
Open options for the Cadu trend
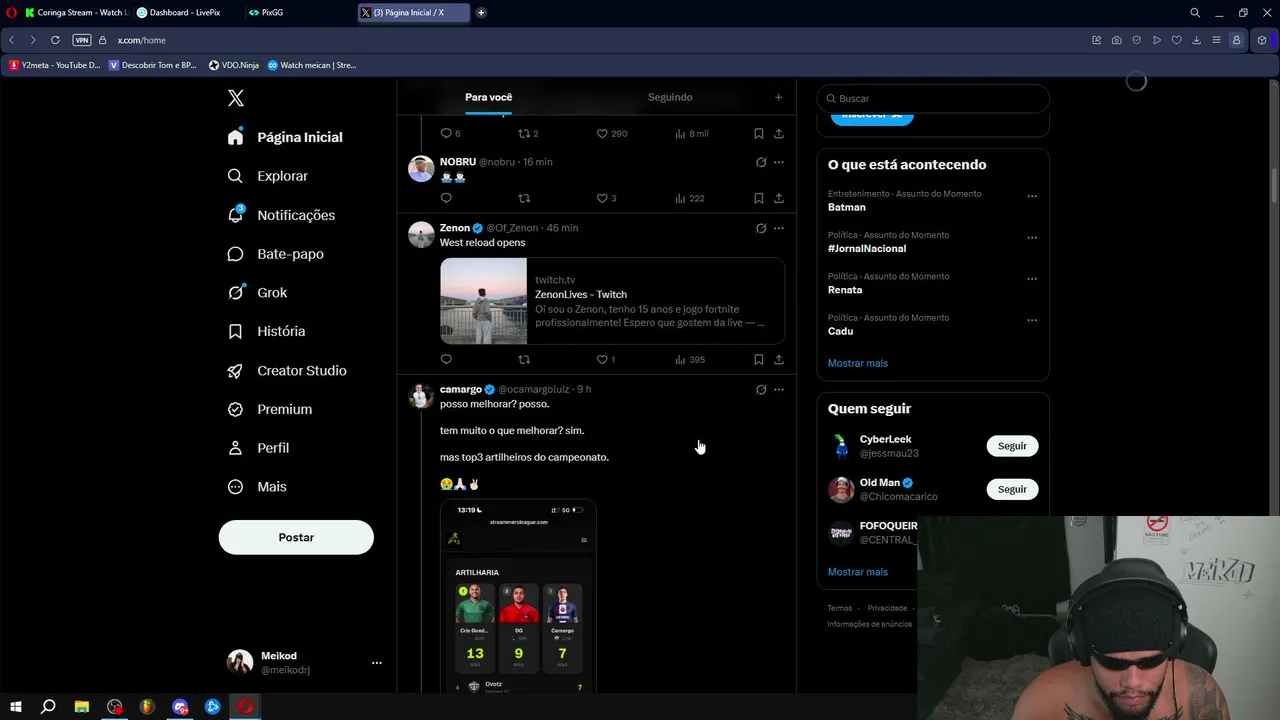pos(1032,320)
